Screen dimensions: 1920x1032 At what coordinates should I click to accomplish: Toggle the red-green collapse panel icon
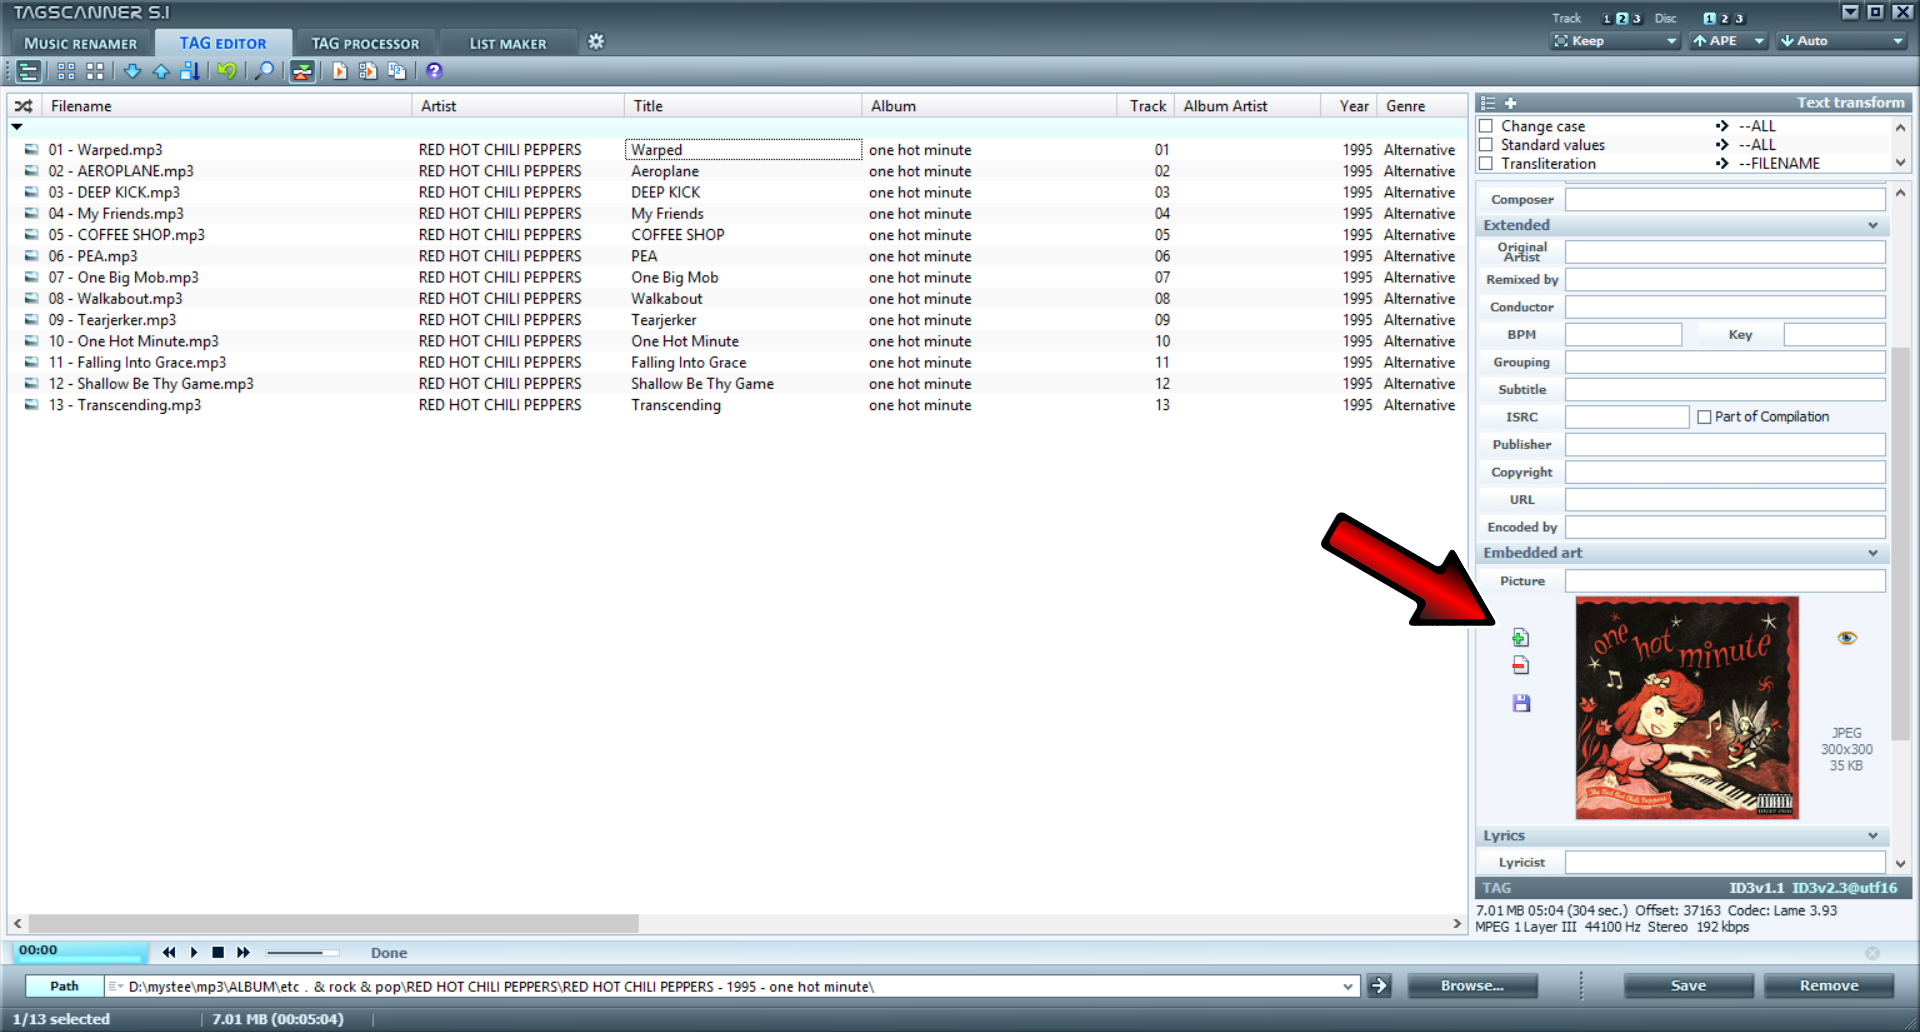302,71
